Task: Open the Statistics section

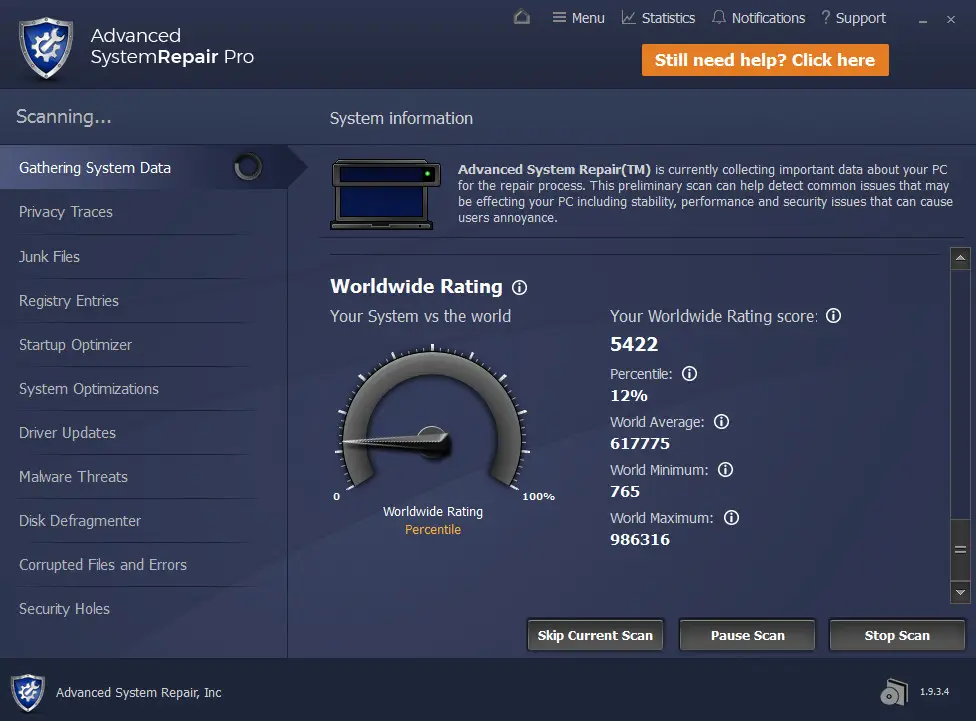Action: pos(659,18)
